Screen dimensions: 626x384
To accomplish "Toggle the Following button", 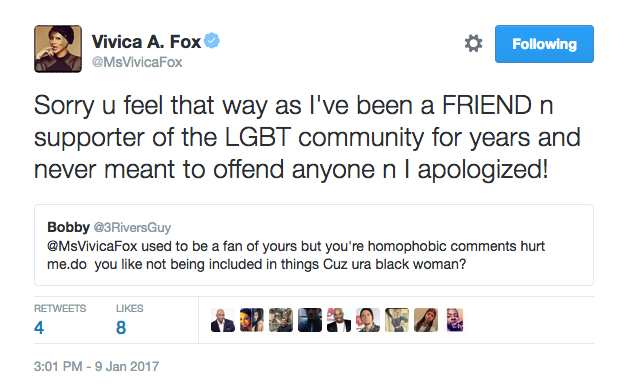I will [544, 44].
